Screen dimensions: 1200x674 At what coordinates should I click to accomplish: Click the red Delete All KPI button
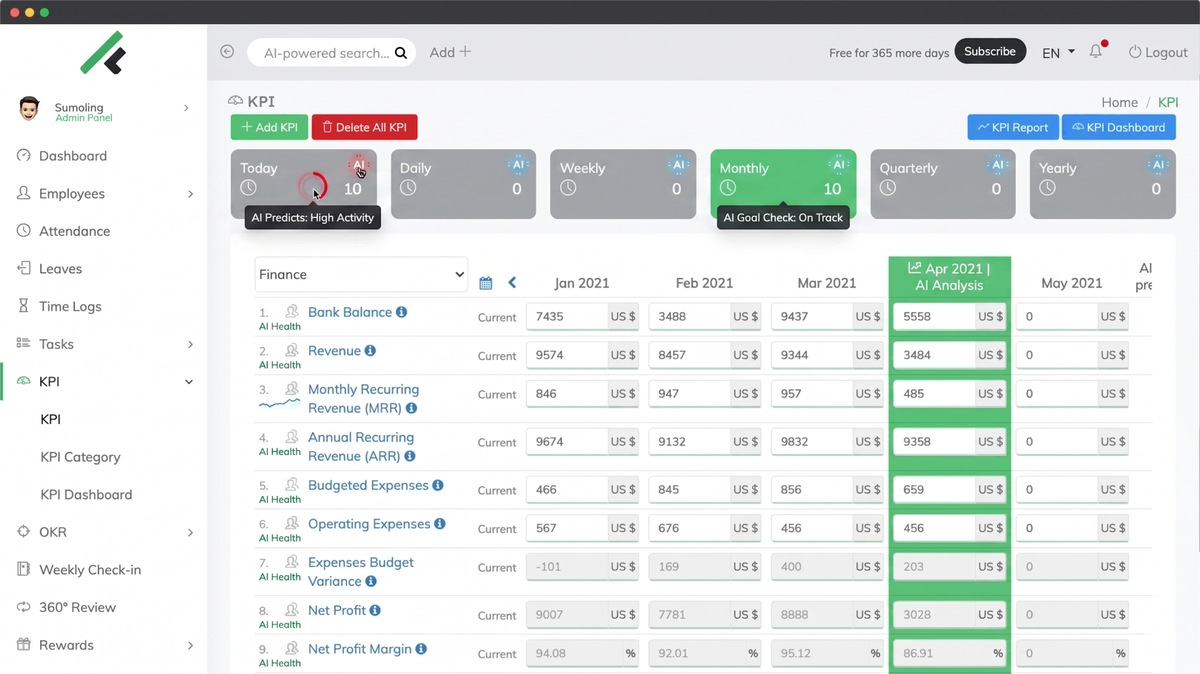tap(364, 127)
